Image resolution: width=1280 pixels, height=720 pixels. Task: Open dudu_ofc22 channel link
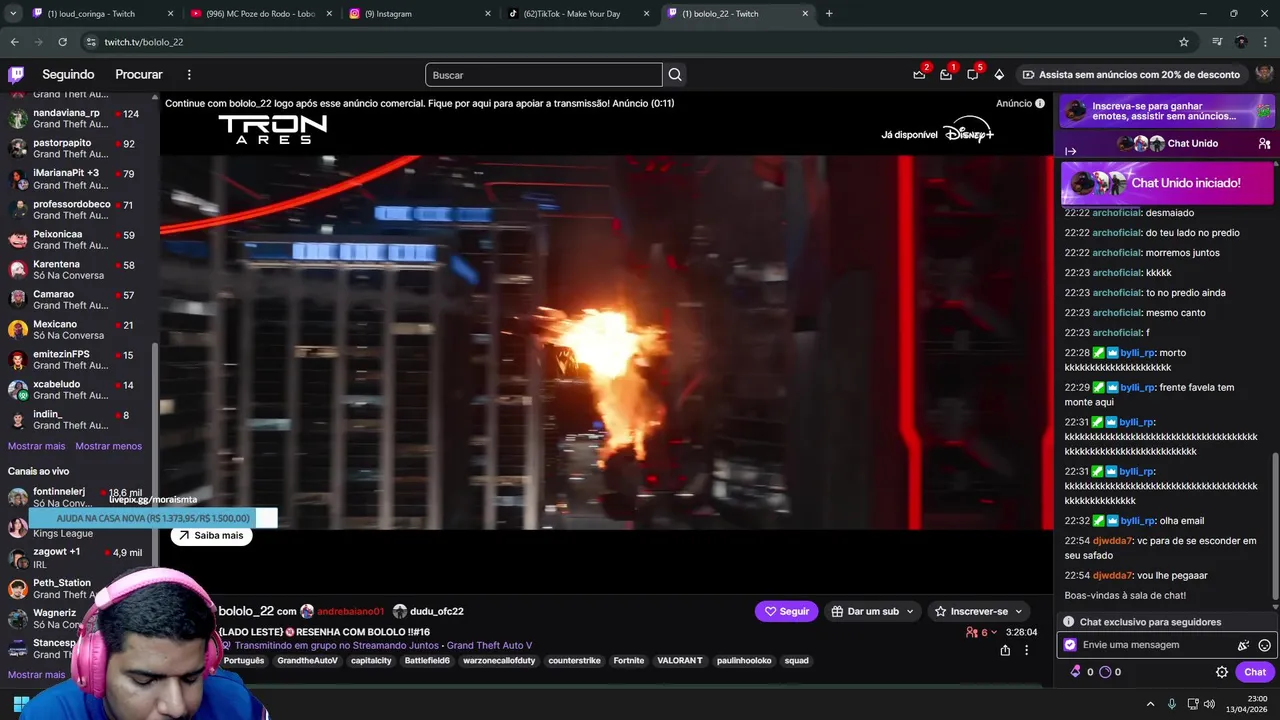point(436,611)
